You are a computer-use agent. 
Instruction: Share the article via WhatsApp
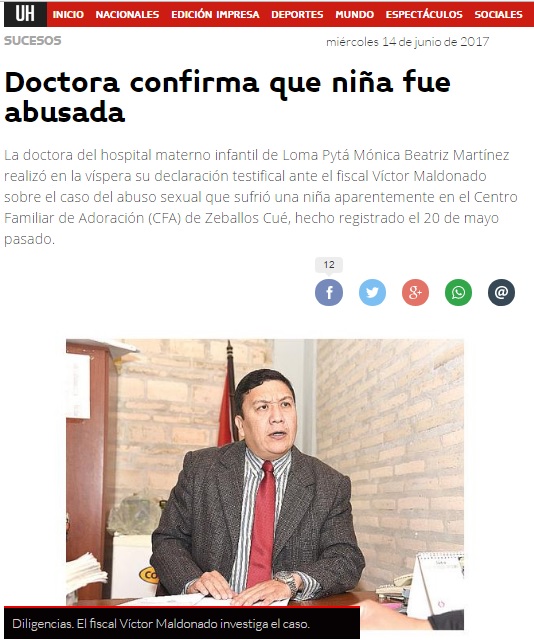[458, 292]
